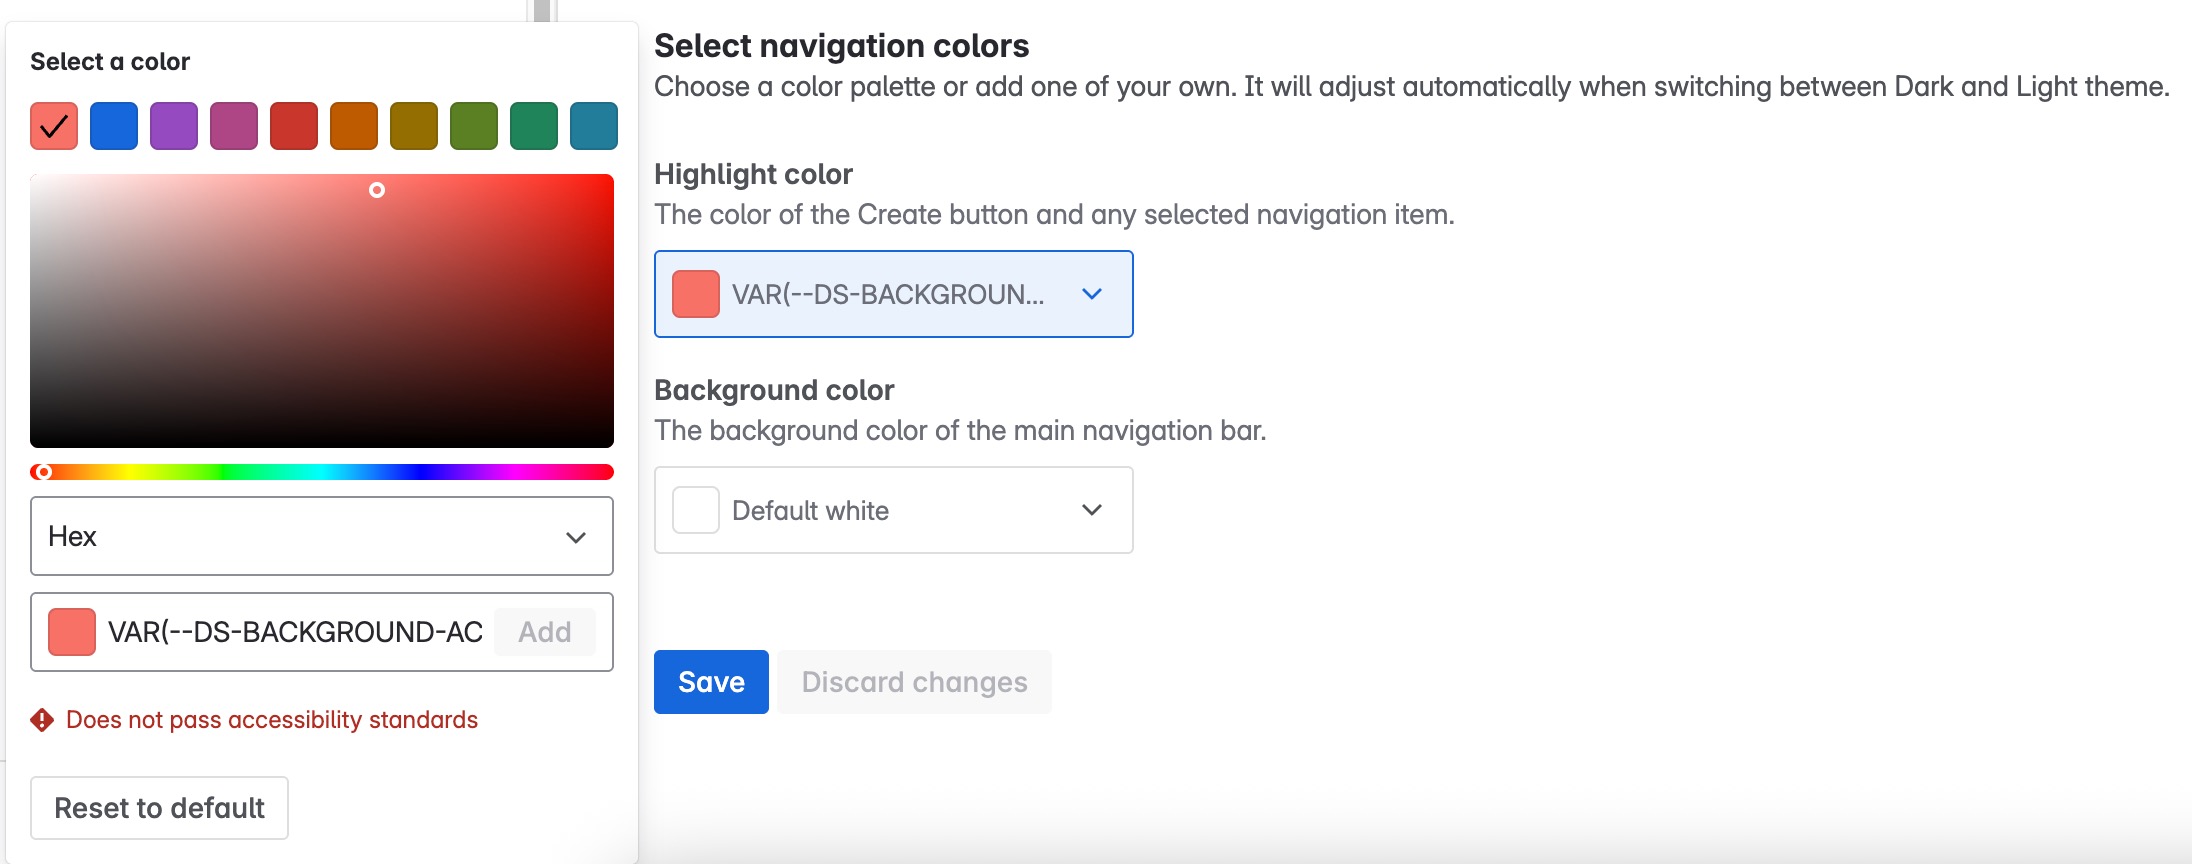Open the Hex color format dropdown
Screen dimensions: 2192x864
(322, 536)
